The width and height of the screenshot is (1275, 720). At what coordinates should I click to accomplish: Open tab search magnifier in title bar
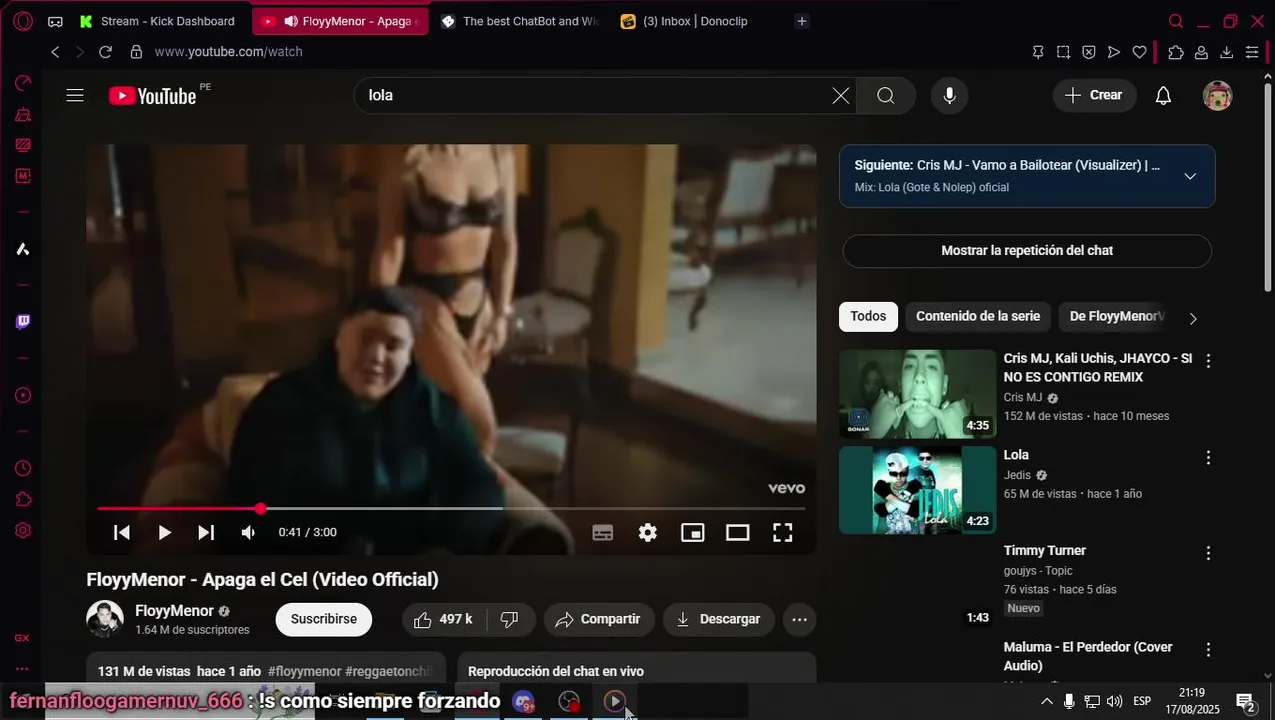(1176, 21)
